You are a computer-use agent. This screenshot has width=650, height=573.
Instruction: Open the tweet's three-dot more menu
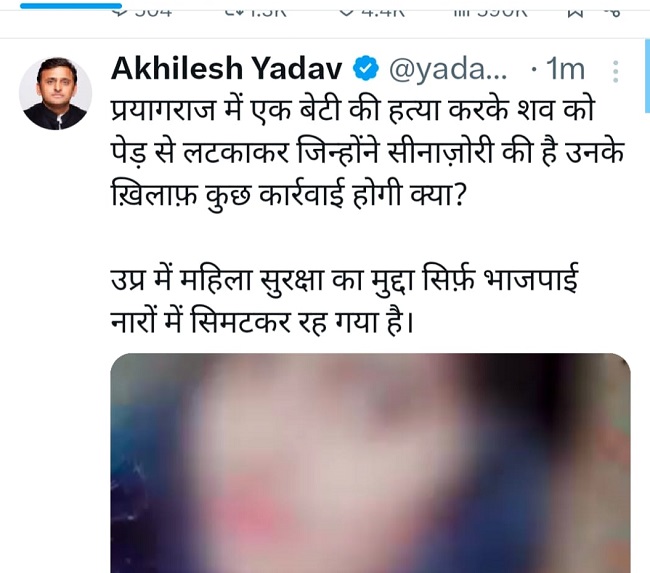coord(615,71)
